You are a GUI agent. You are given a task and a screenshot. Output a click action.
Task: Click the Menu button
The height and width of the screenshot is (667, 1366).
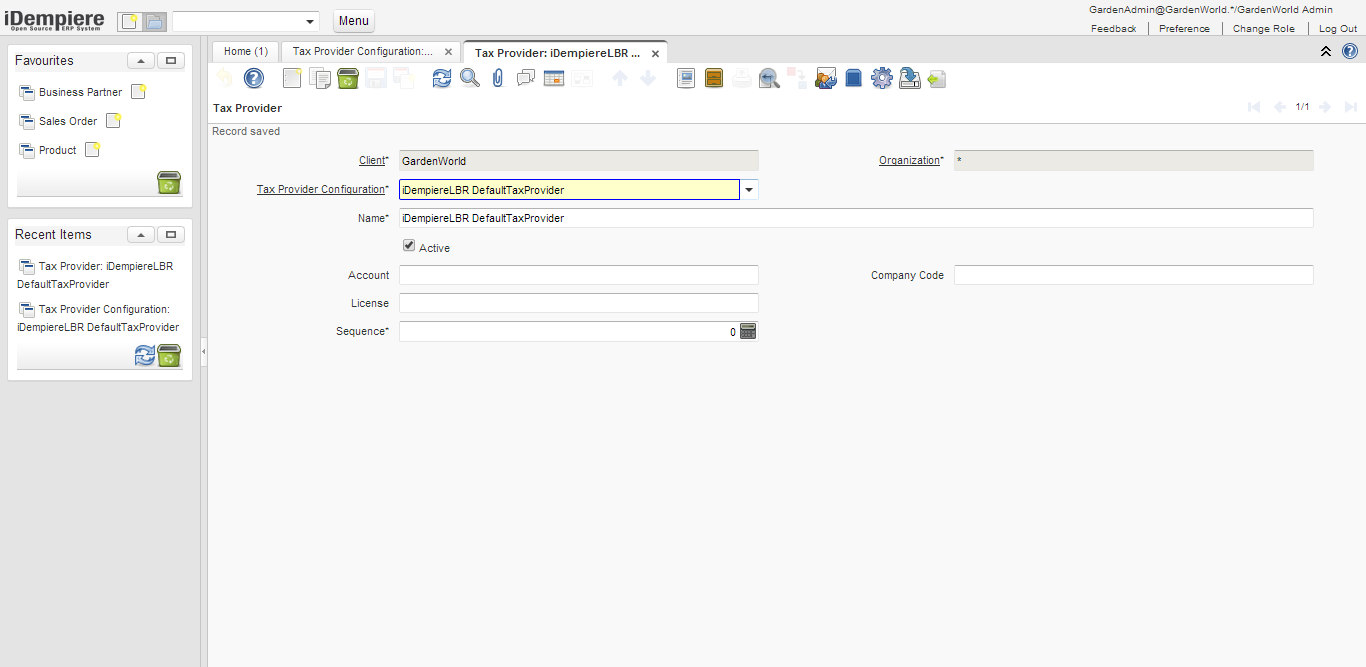(x=353, y=21)
